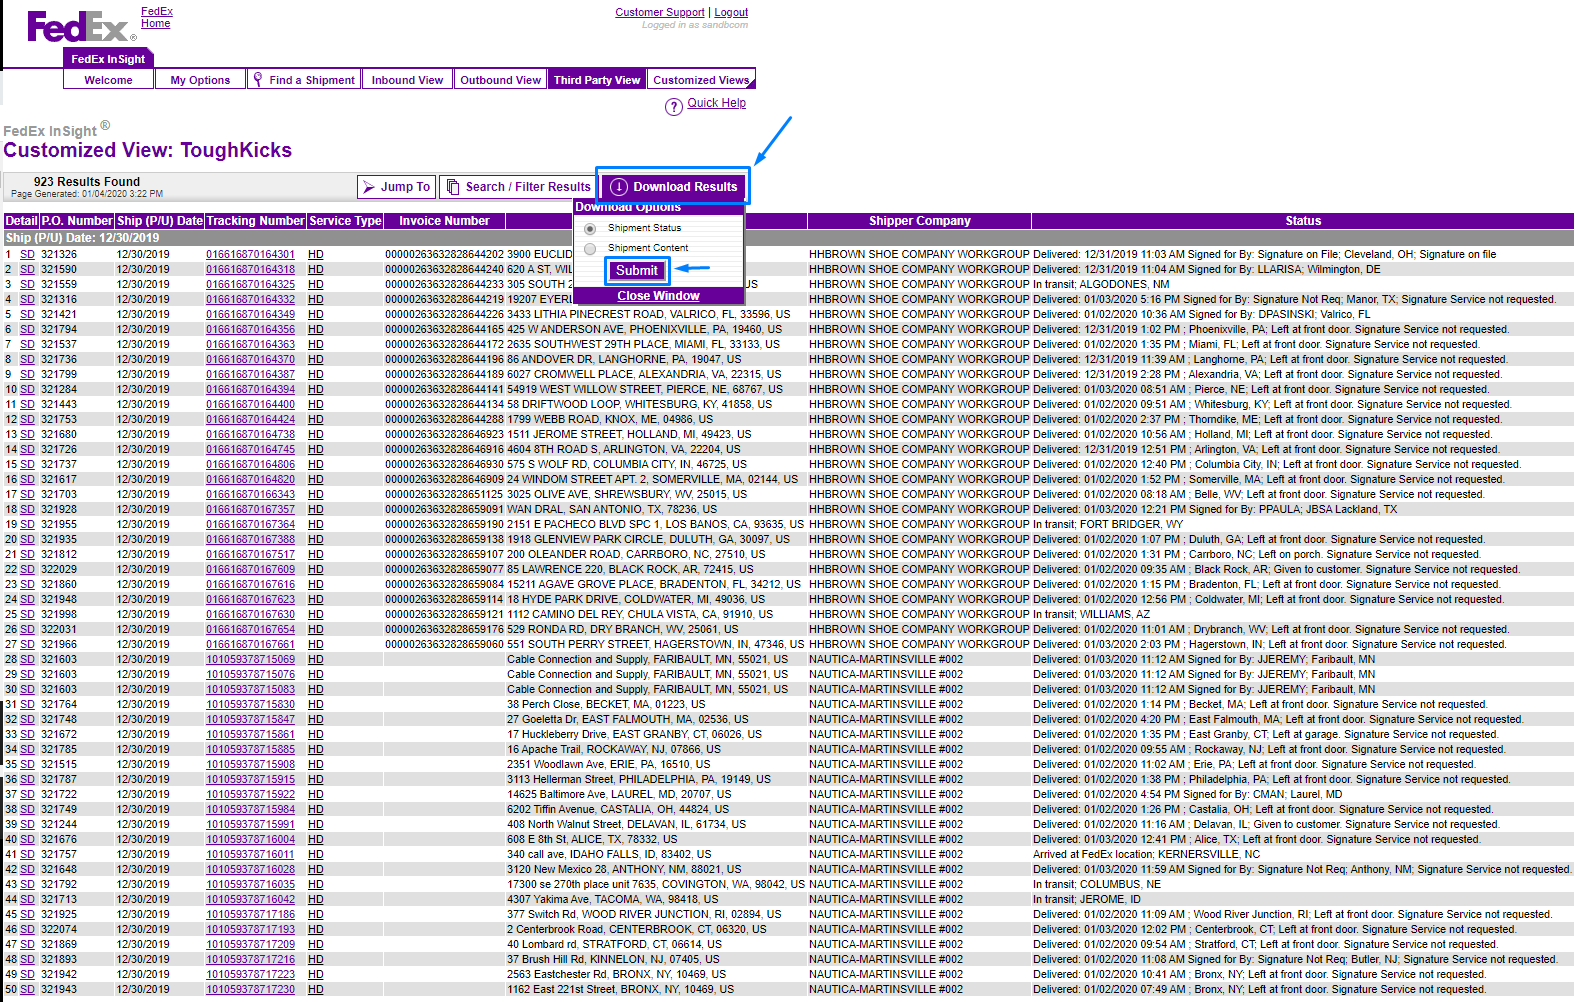Click the Logout link
Viewport: 1577px width, 1002px height.
(731, 13)
